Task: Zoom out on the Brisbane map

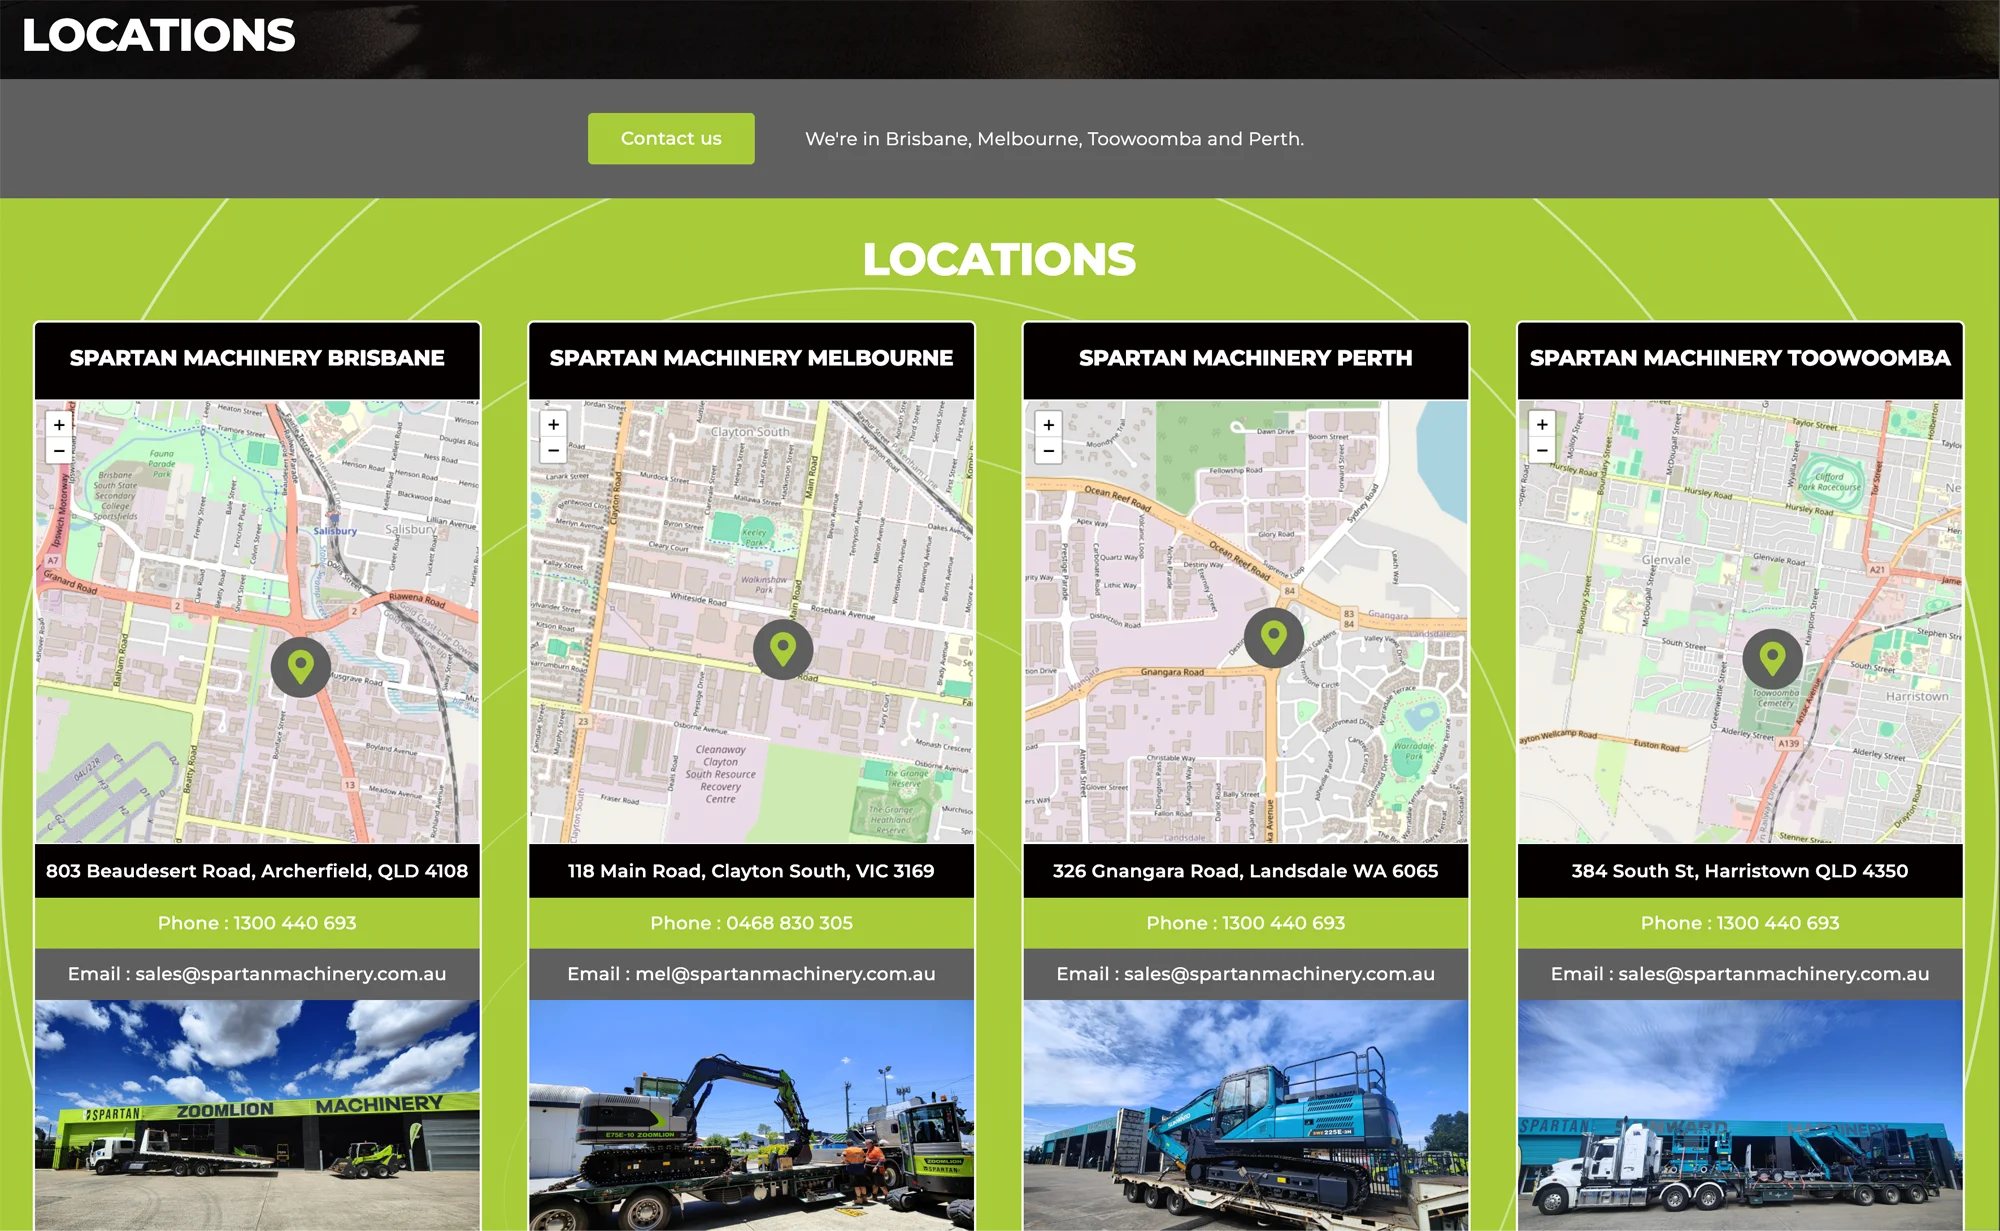Action: (x=60, y=451)
